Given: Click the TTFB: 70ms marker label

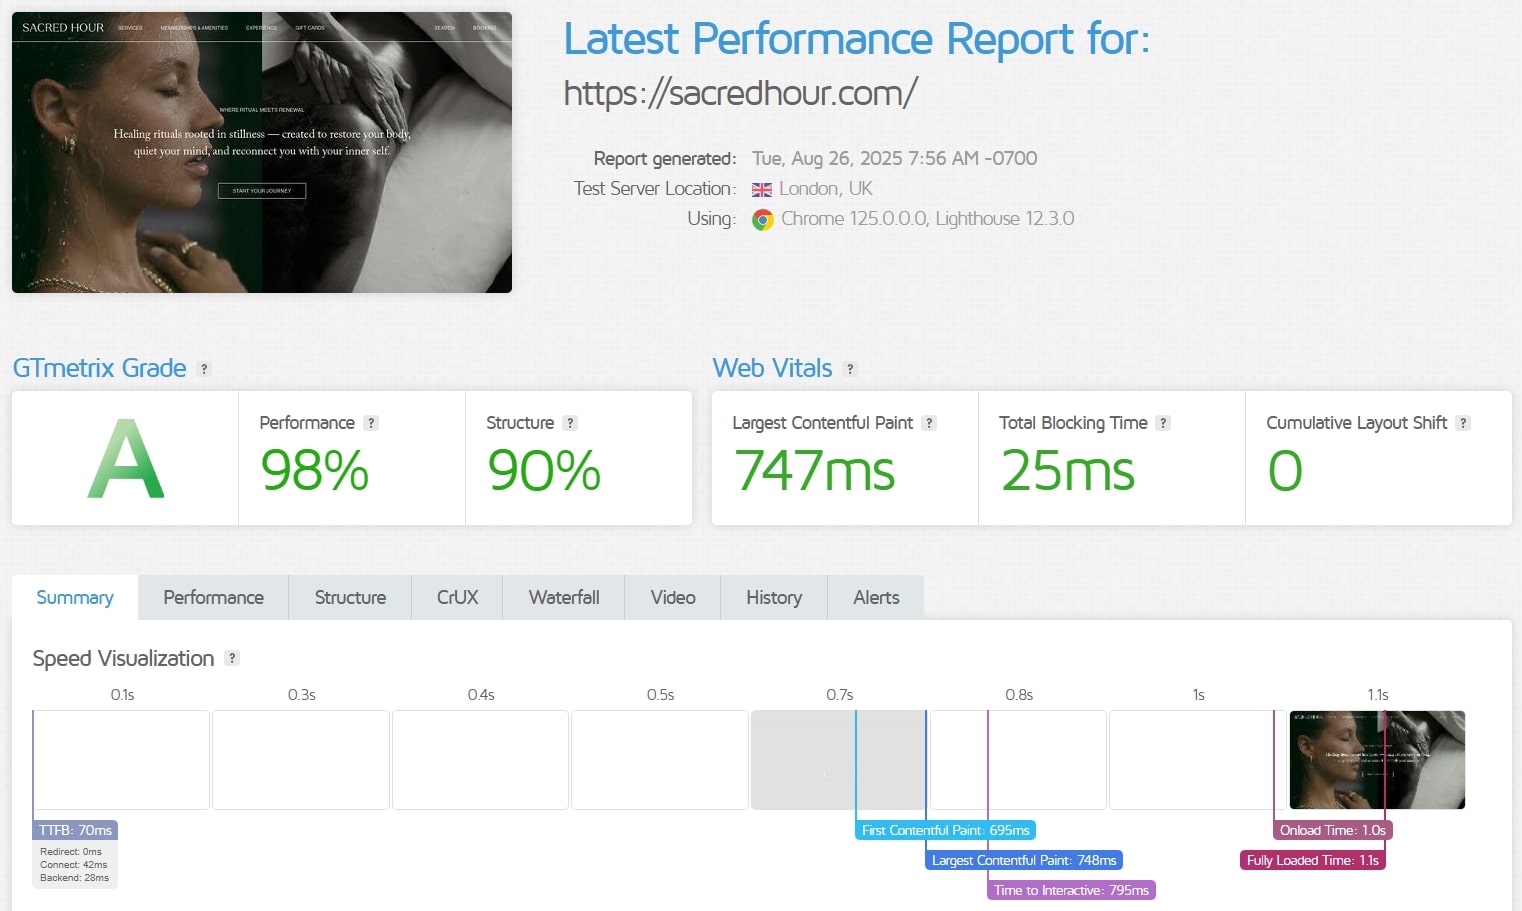Looking at the screenshot, I should pyautogui.click(x=75, y=830).
